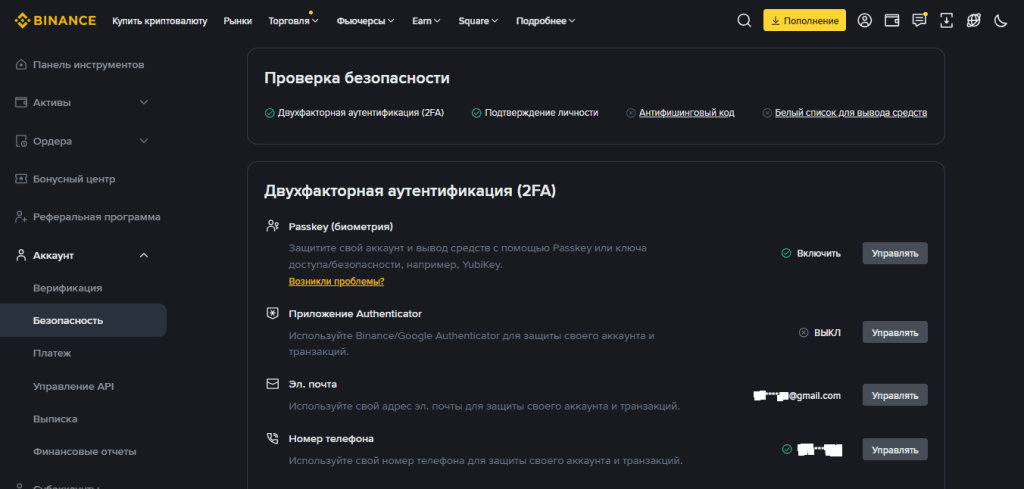Click the Authenticator ВЫКЛ cross icon
Viewport: 1024px width, 489px height.
click(803, 332)
